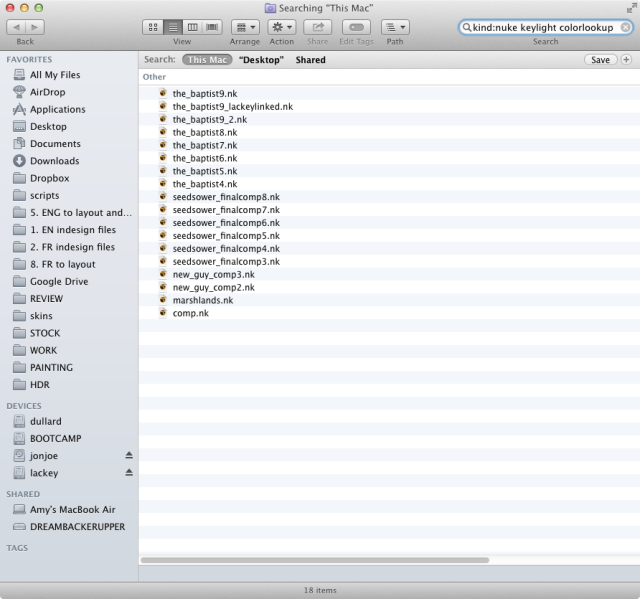Switch to column view
The width and height of the screenshot is (640, 599).
pyautogui.click(x=193, y=27)
